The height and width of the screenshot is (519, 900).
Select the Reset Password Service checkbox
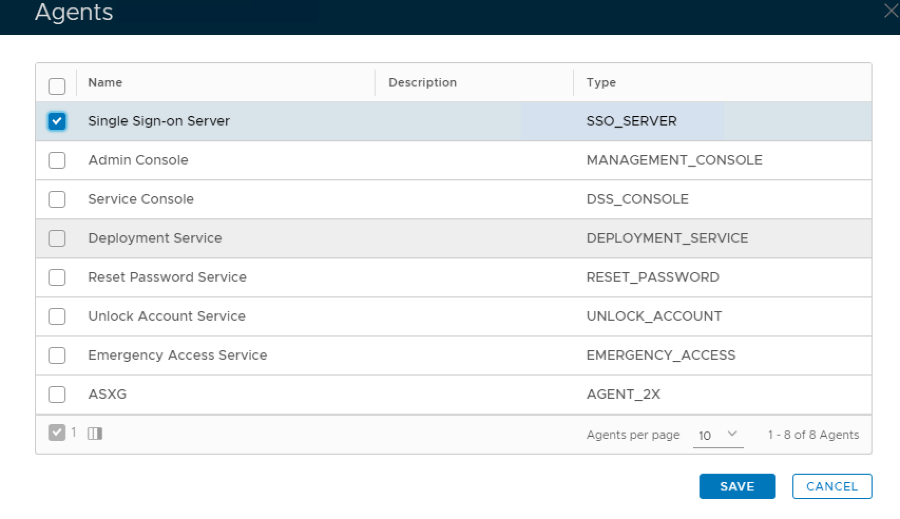[x=57, y=277]
